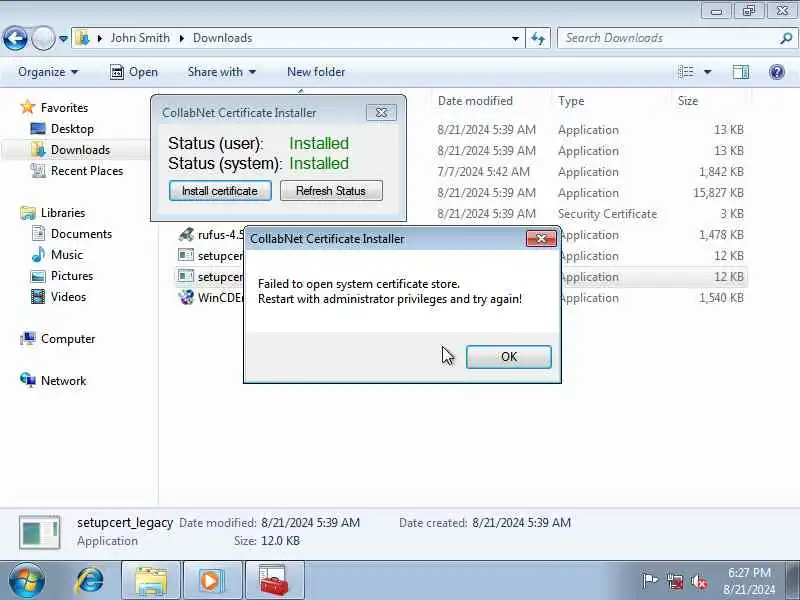Click the address bar folder icon

pyautogui.click(x=83, y=38)
